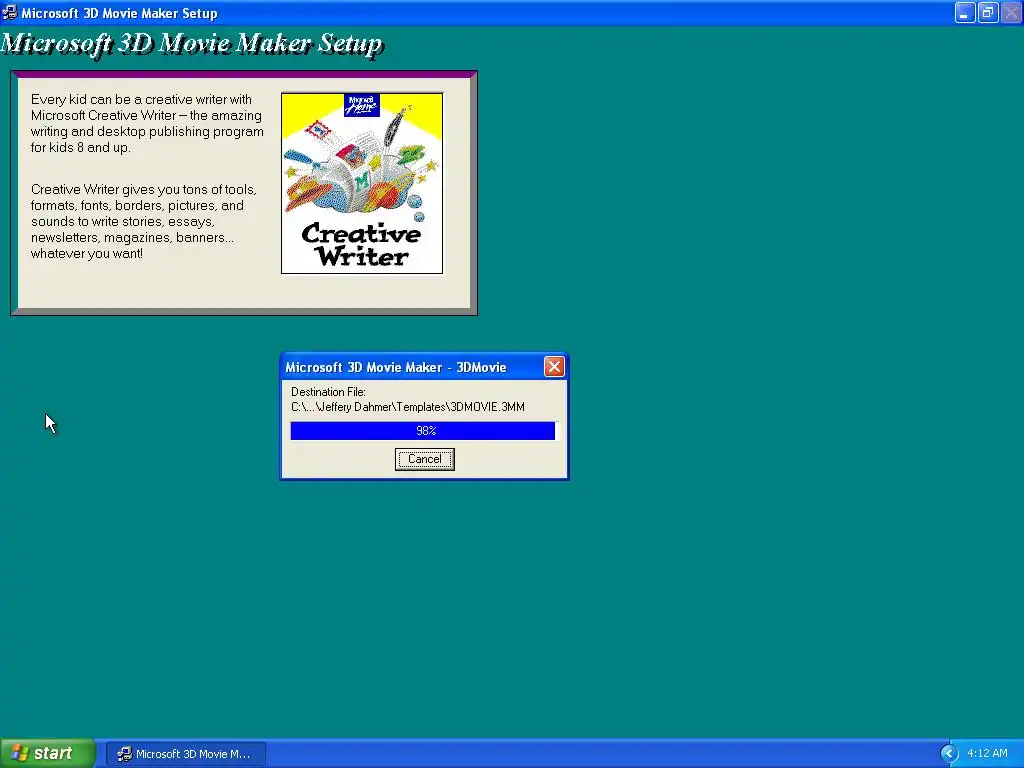Click the 98% blue progress bar
The image size is (1024, 768).
(x=423, y=430)
